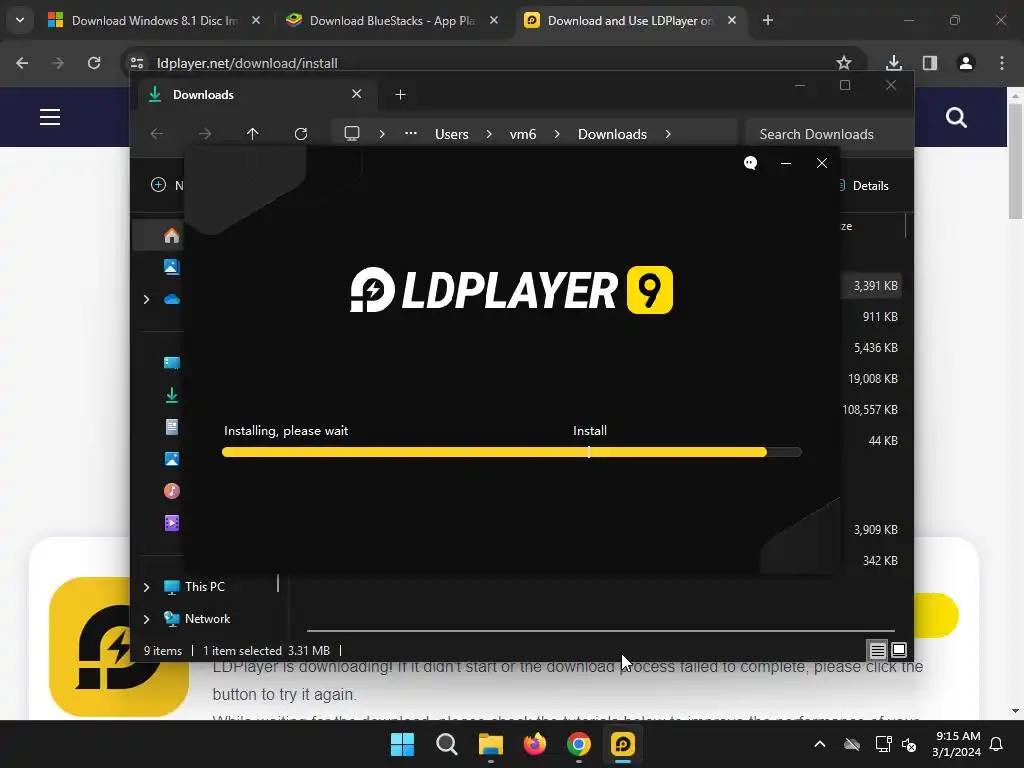
Task: Open Chrome tab search dropdown
Action: 20,20
